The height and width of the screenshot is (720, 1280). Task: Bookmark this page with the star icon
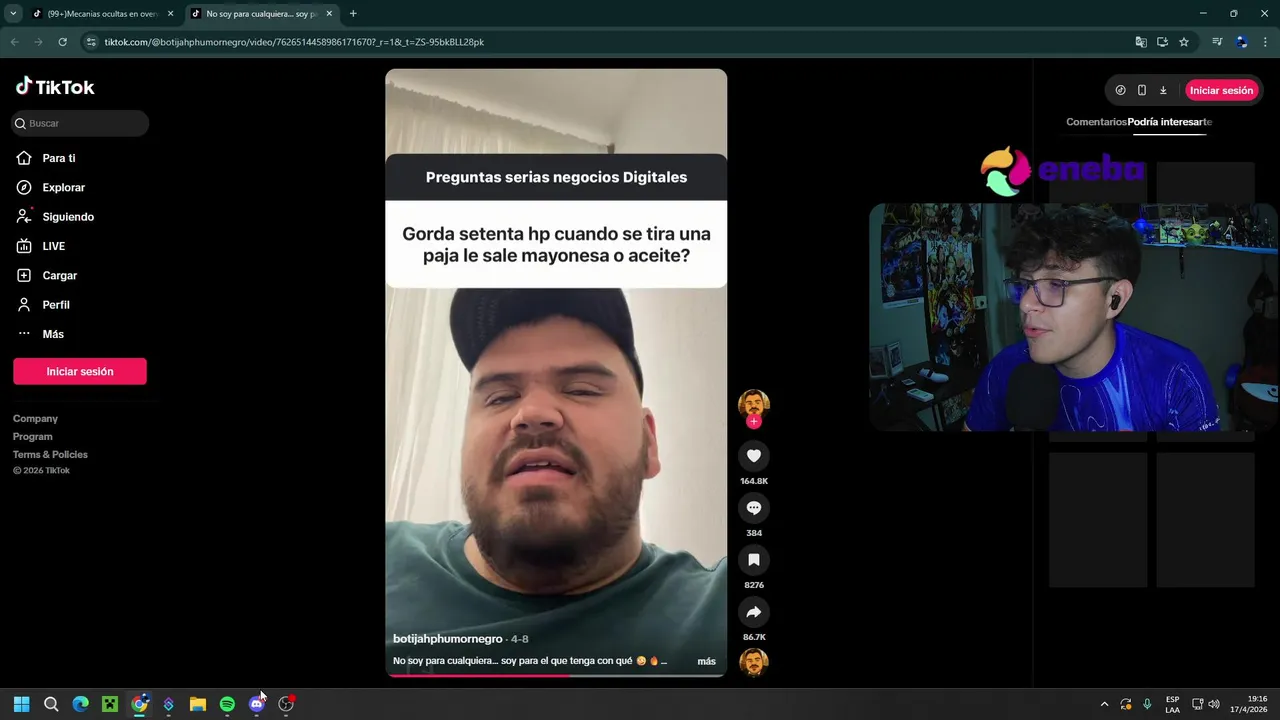coord(1184,42)
